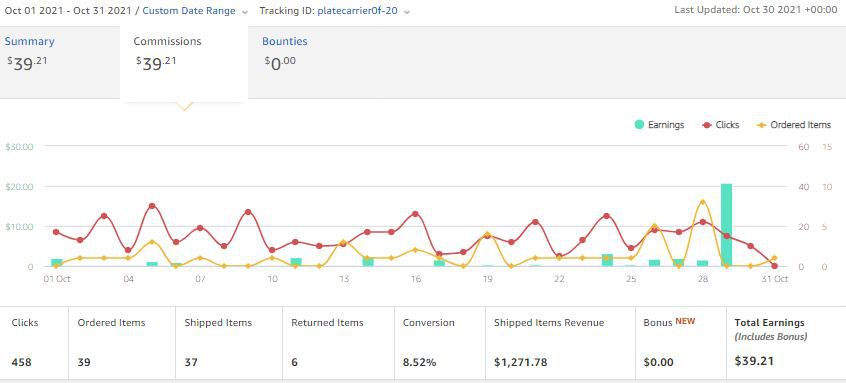Select the Clicks 458 summary cell
846x383 pixels.
coord(34,343)
